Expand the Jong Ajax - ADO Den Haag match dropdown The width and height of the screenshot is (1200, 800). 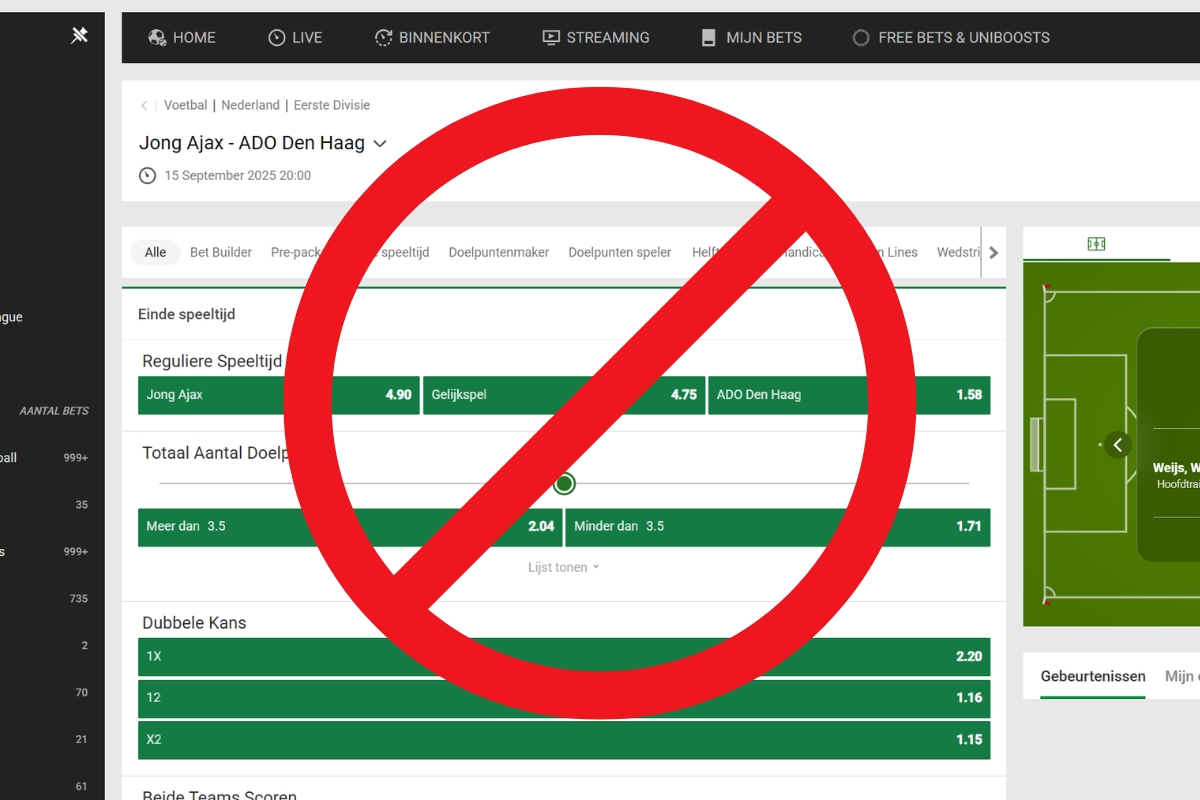pos(380,144)
